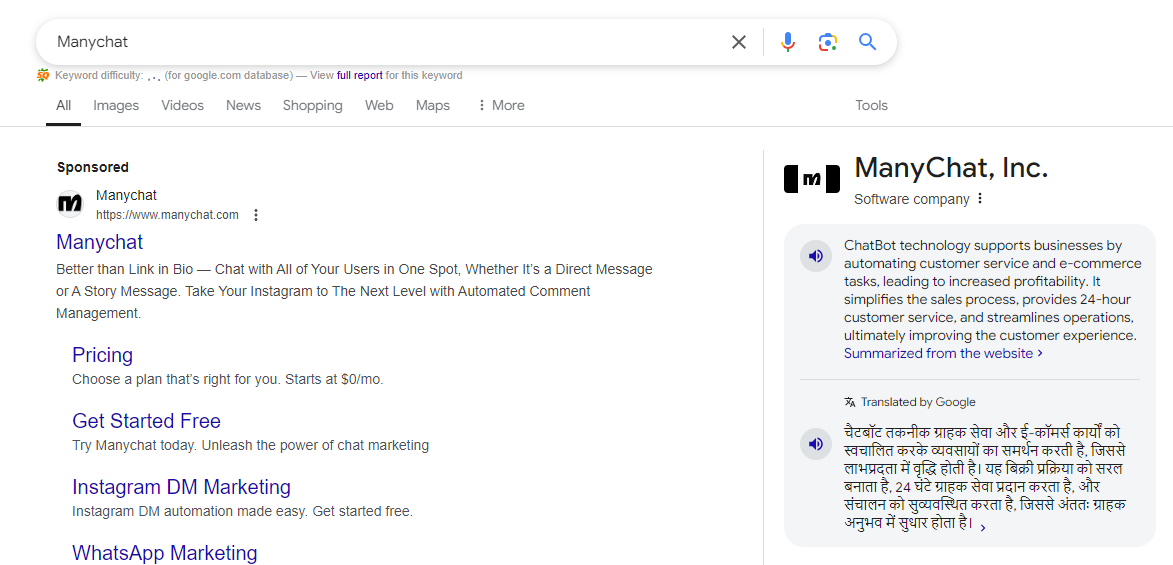
Task: Open the Manychat sponsored headline link
Action: (x=99, y=242)
